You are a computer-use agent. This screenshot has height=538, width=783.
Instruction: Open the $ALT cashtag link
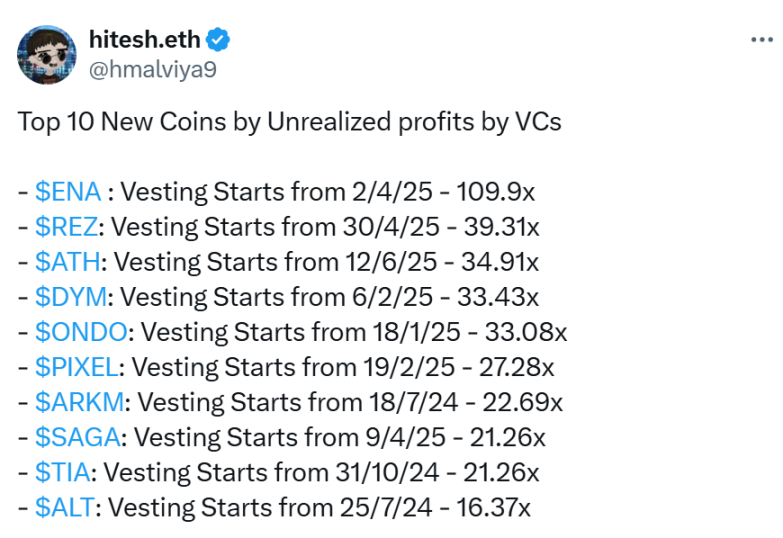click(66, 507)
